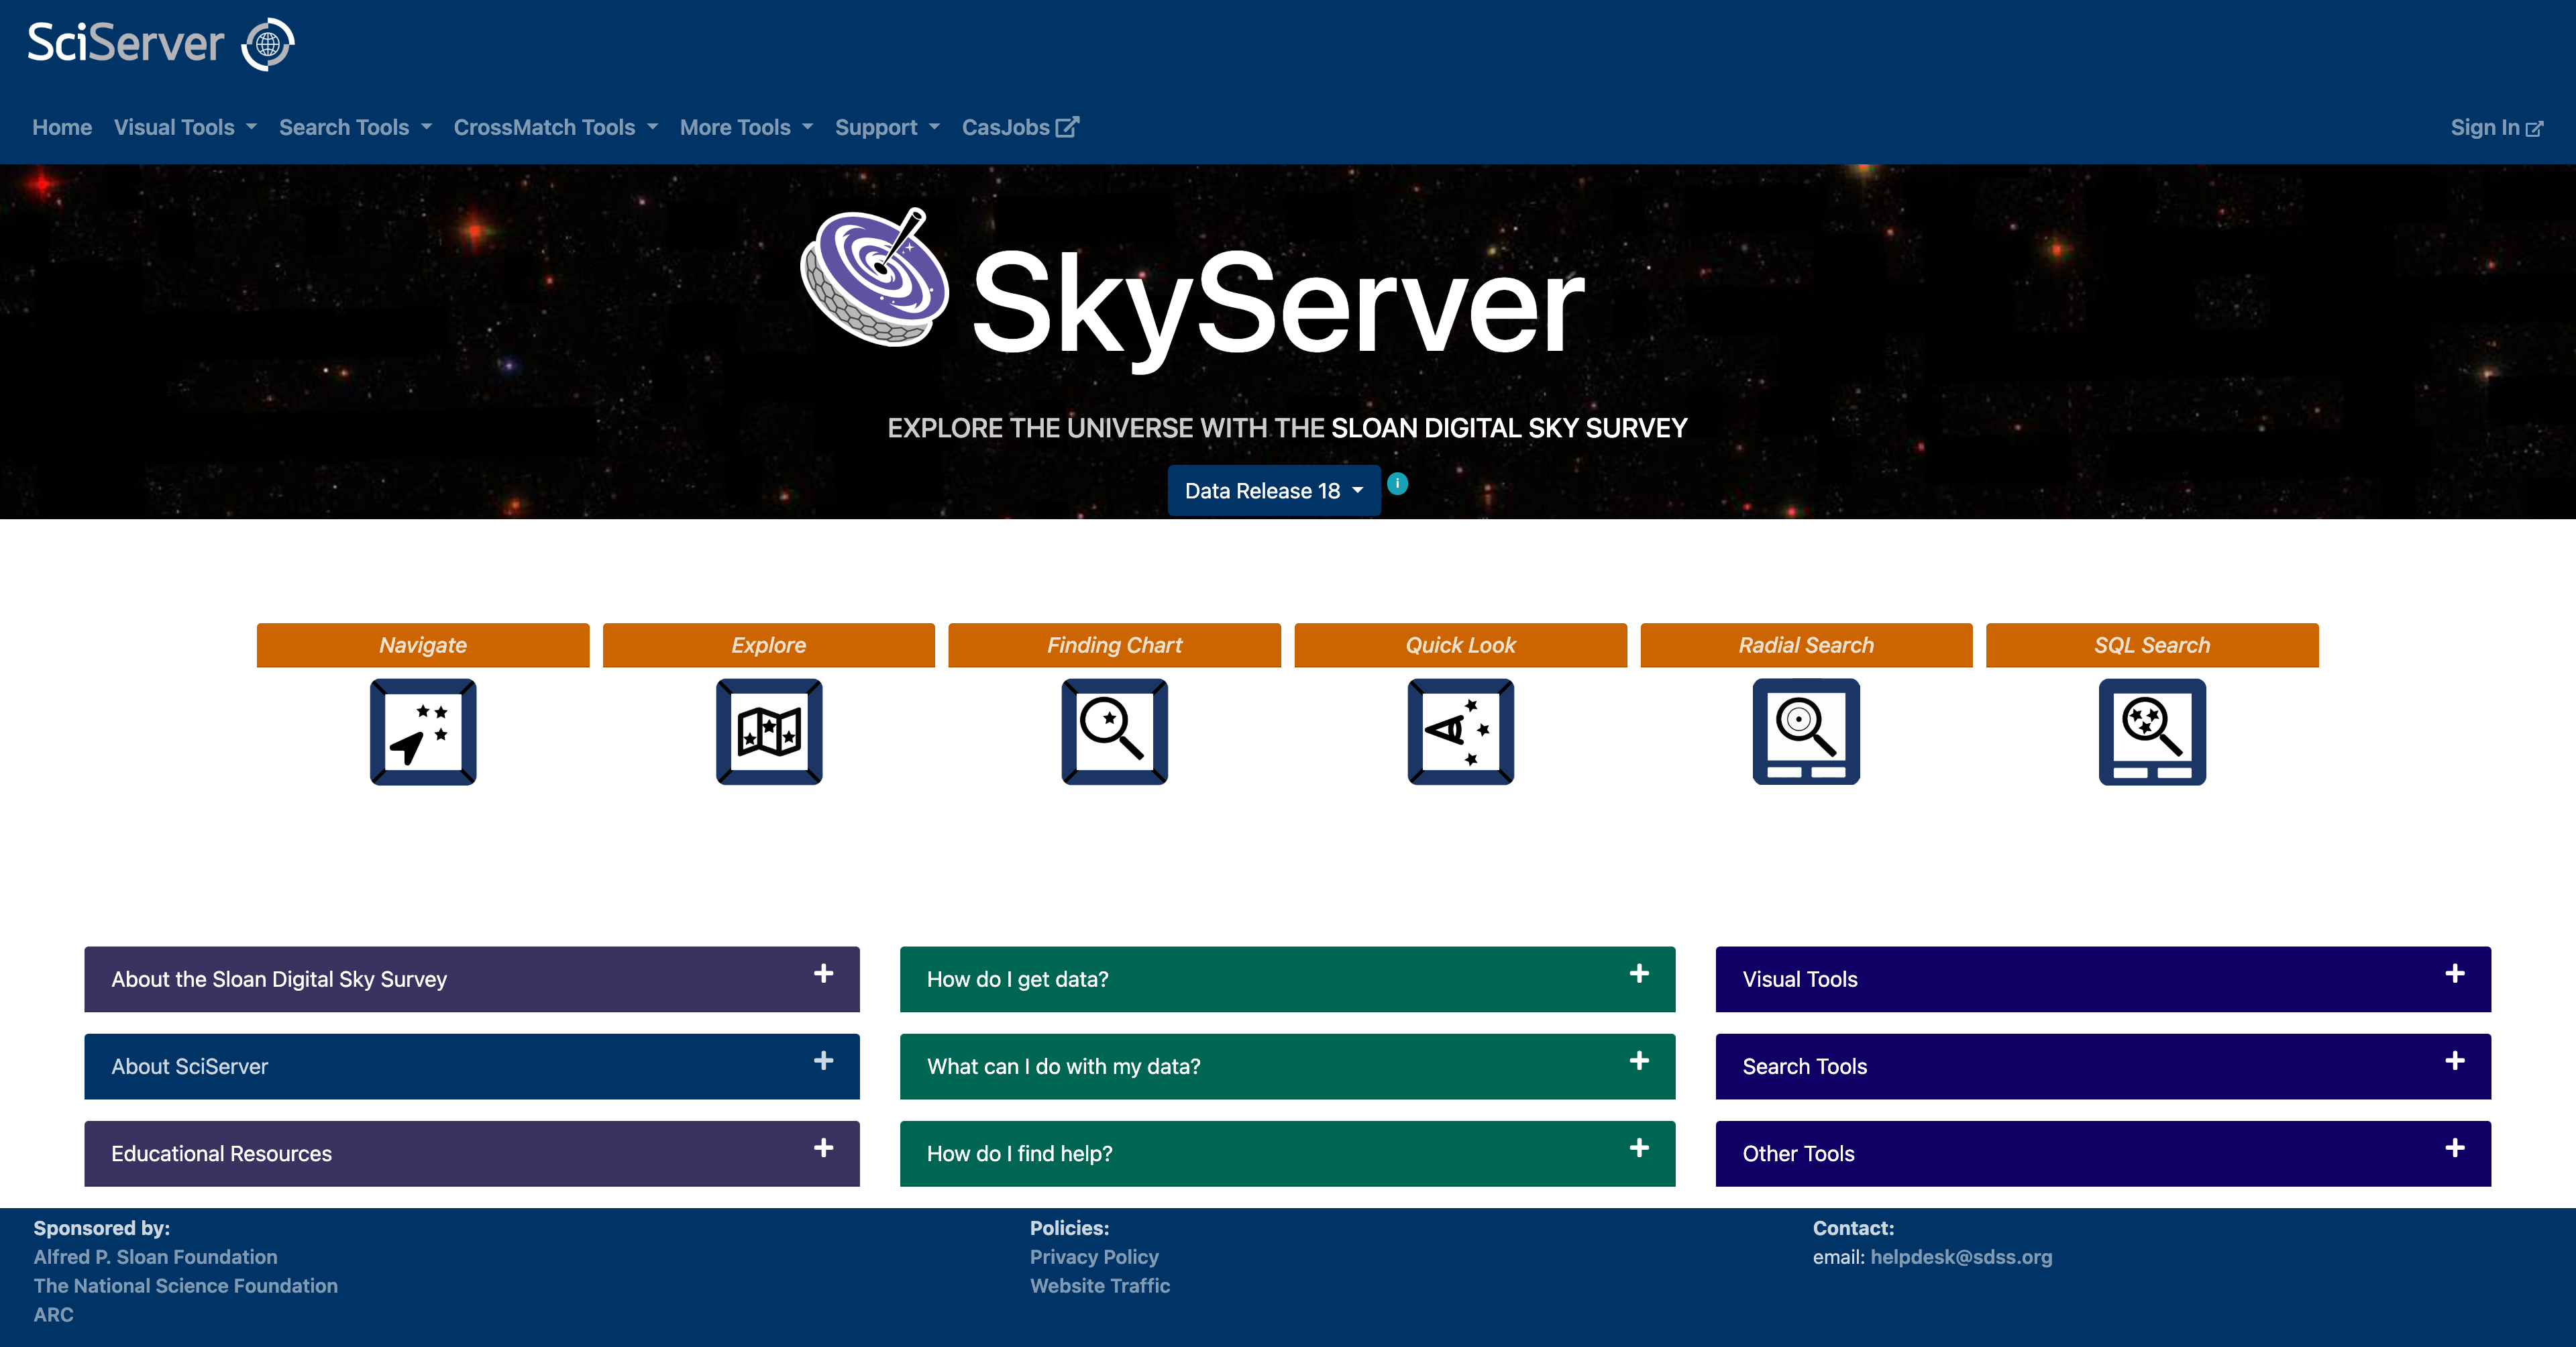Screen dimensions: 2576x1347
Task: Click the orange Radial Search button
Action: 1806,645
